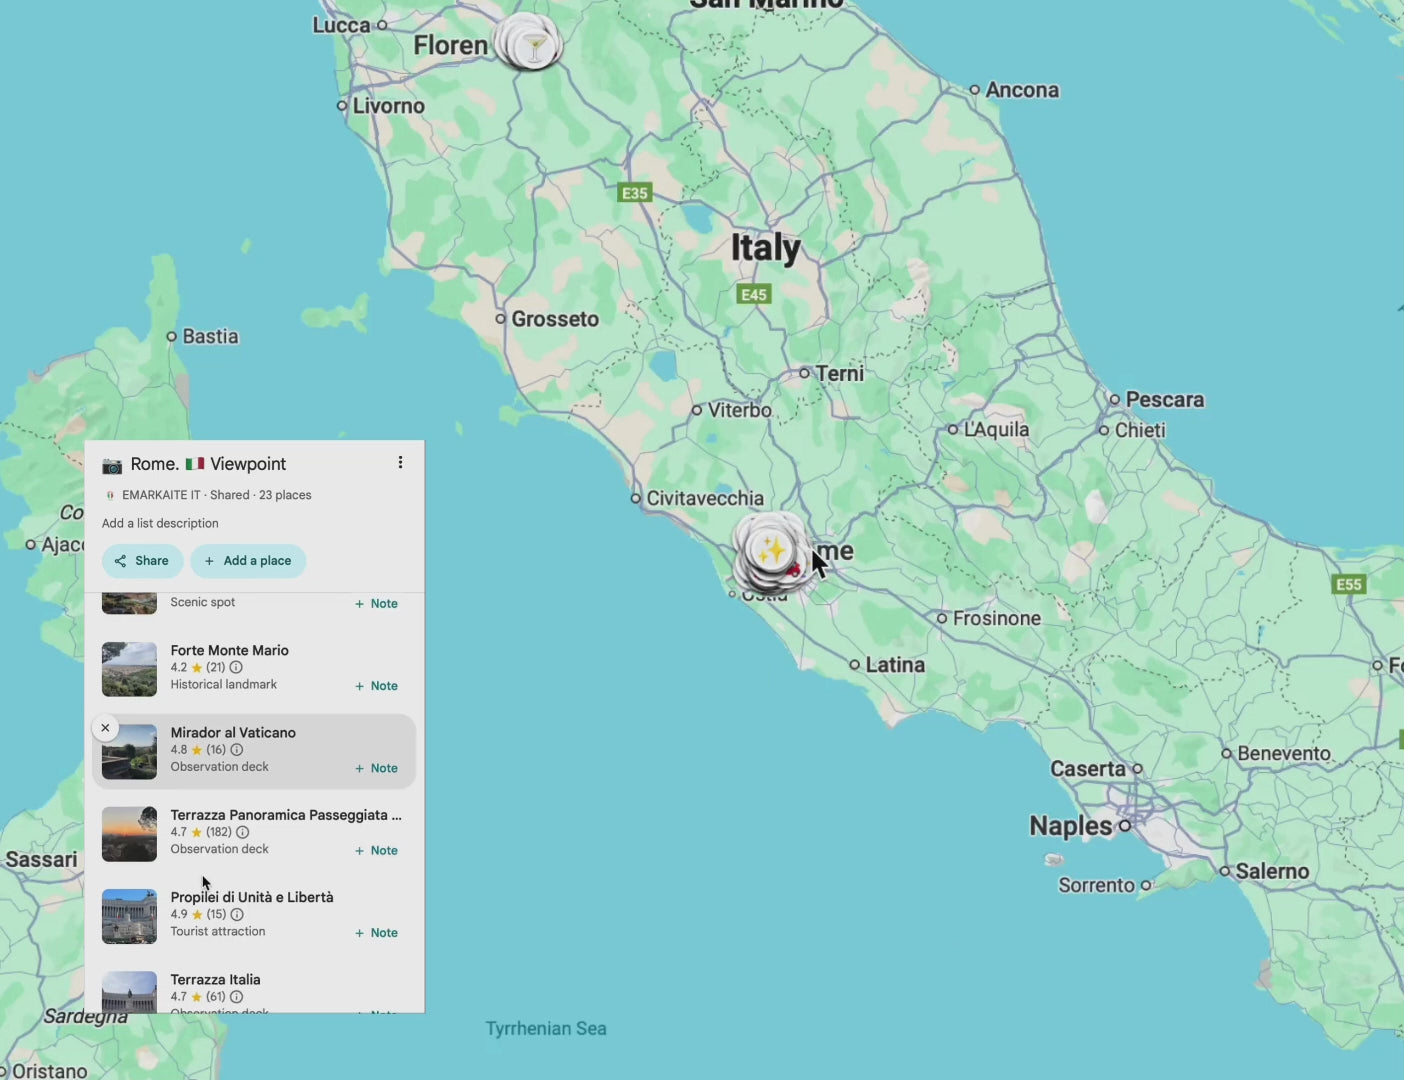This screenshot has height=1080, width=1404.
Task: Open the three-dot options menu for the list
Action: (401, 462)
